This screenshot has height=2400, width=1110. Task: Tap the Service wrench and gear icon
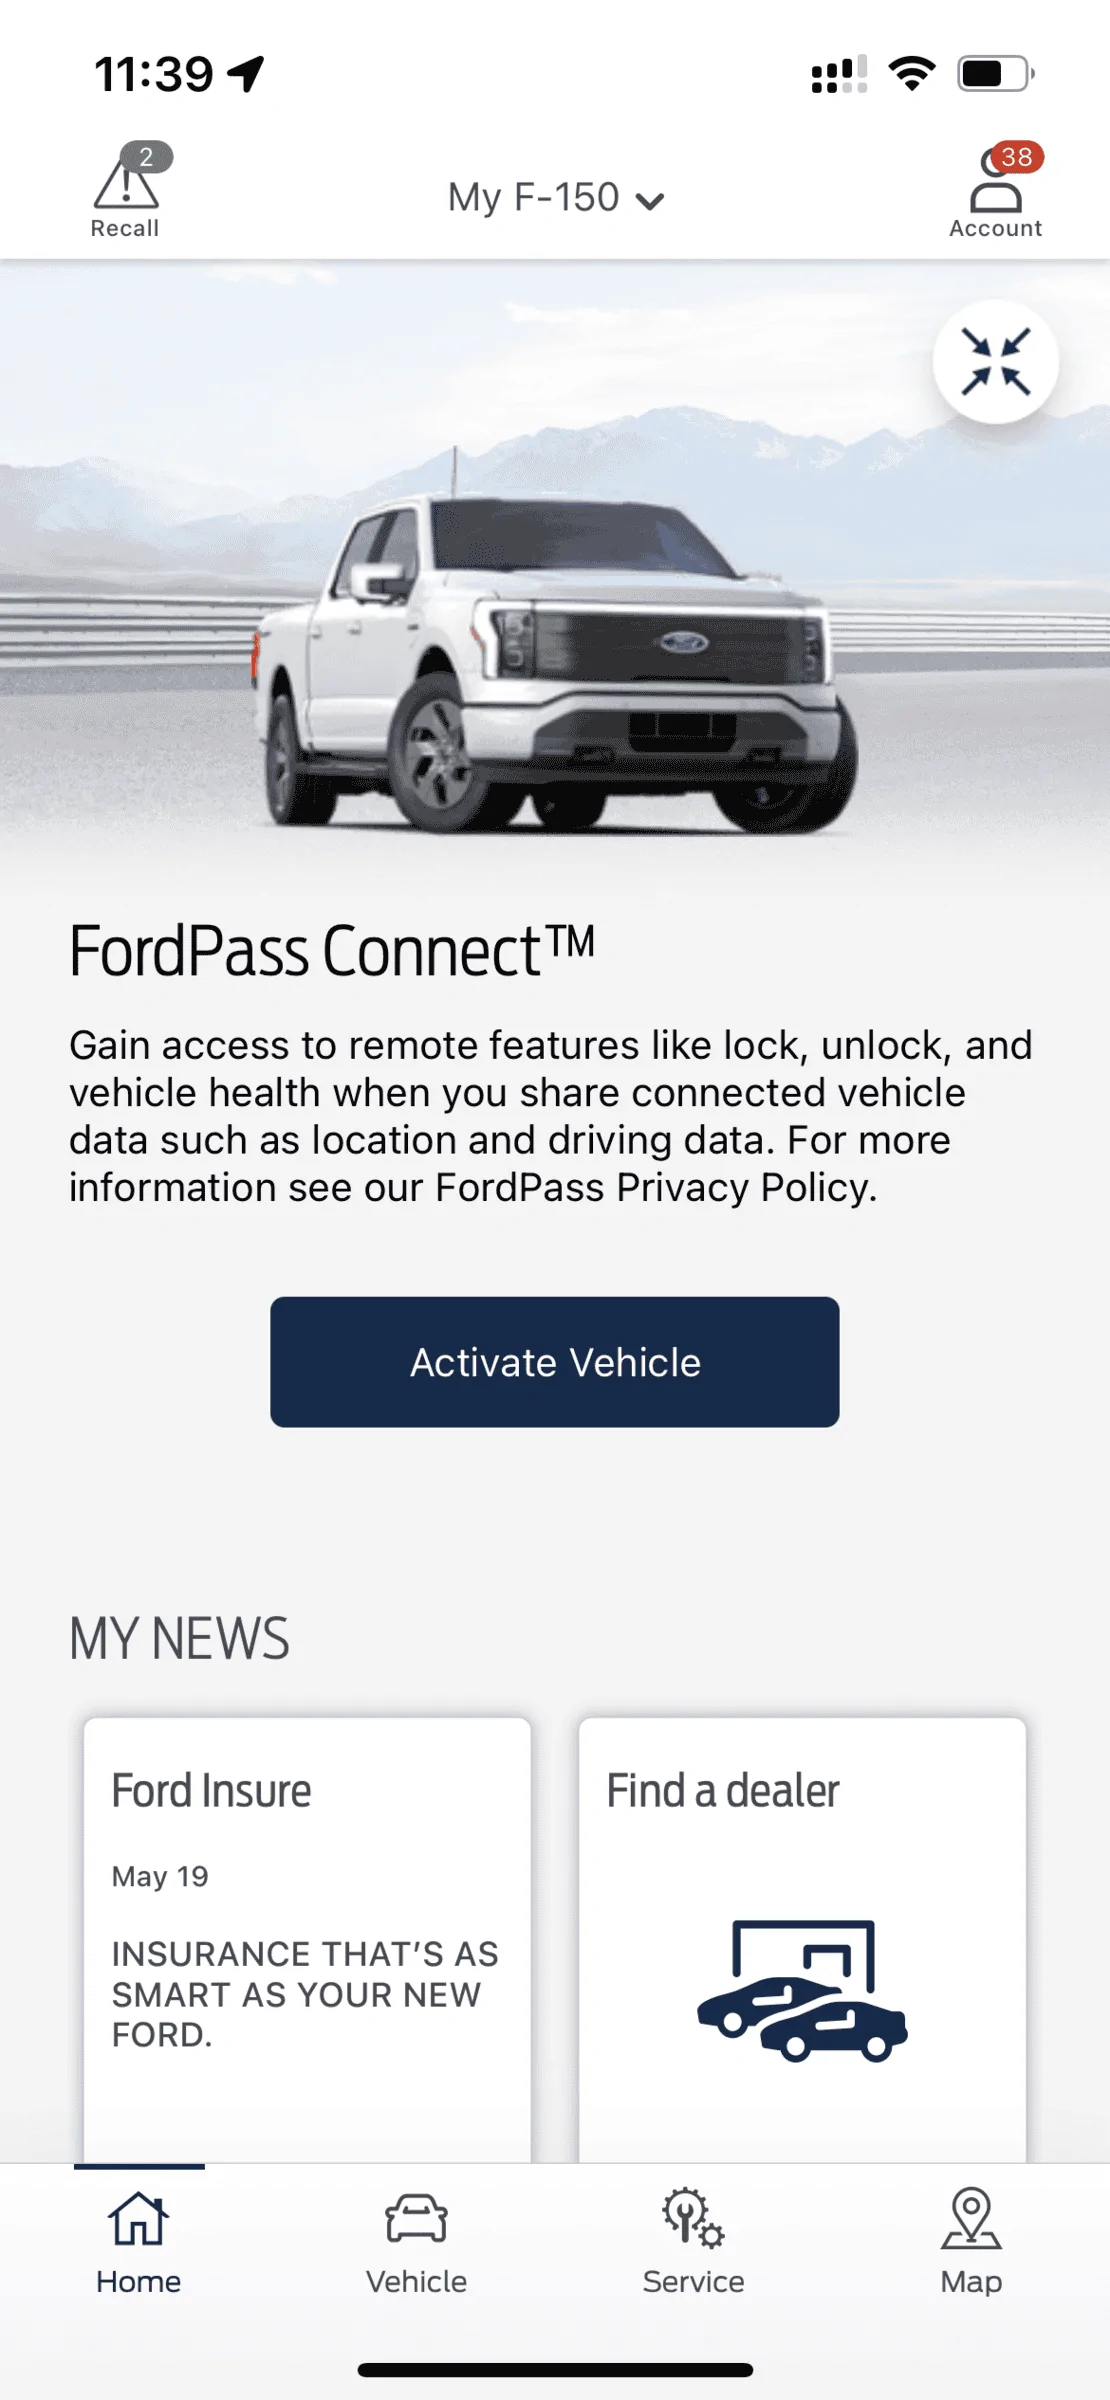point(693,2218)
